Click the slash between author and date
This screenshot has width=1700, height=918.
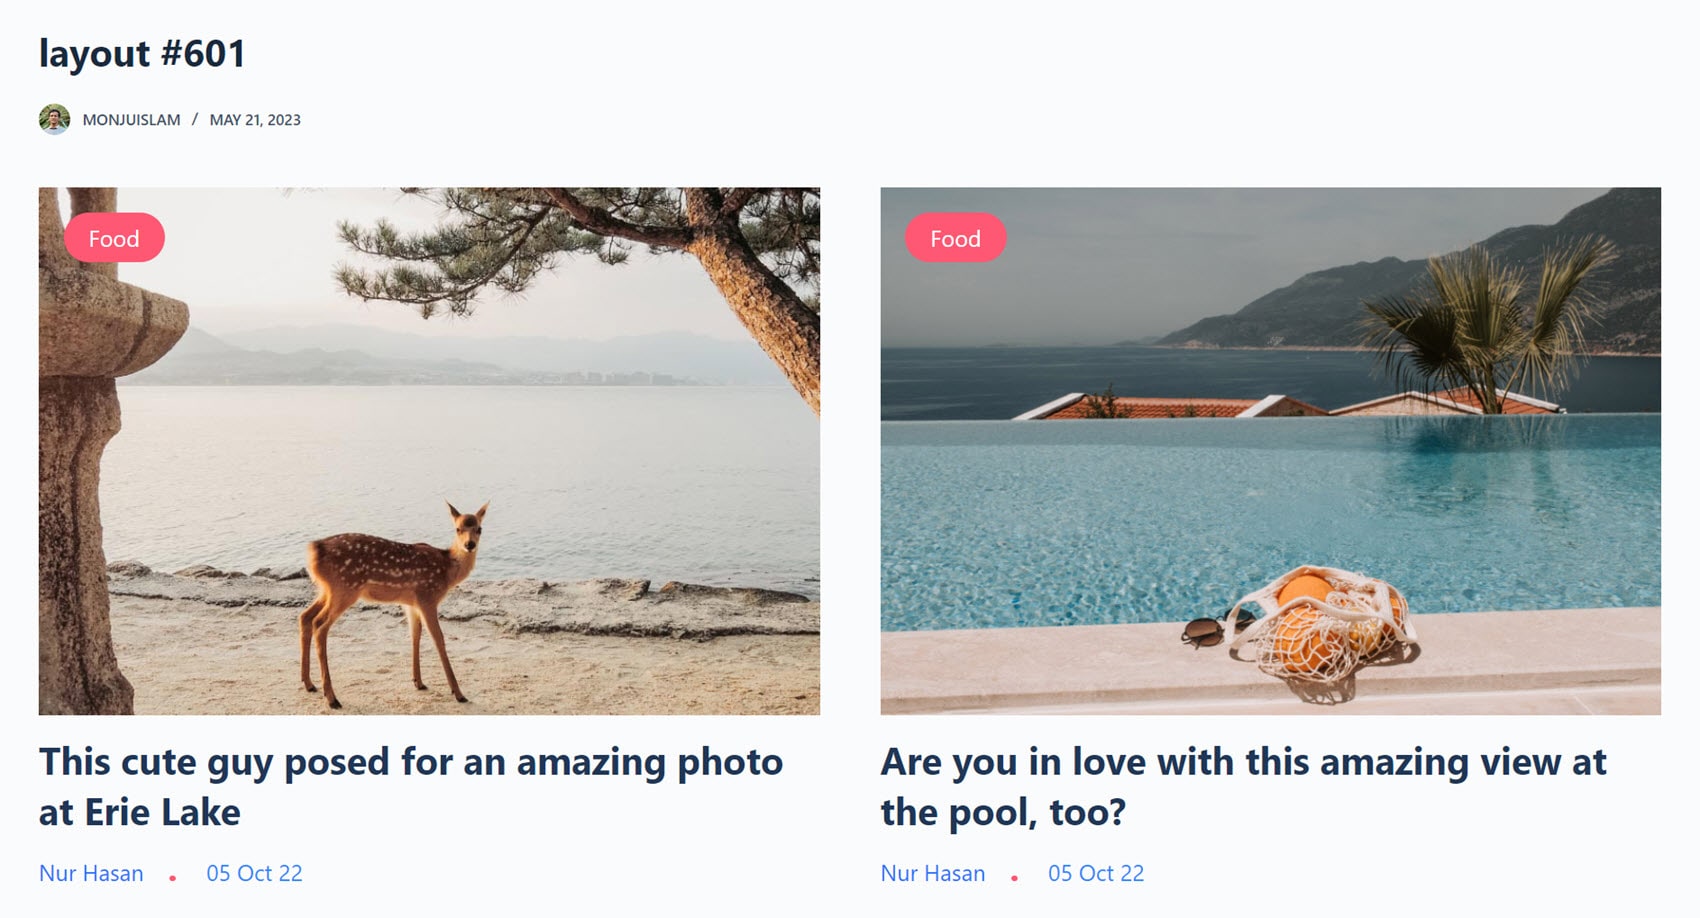(195, 120)
